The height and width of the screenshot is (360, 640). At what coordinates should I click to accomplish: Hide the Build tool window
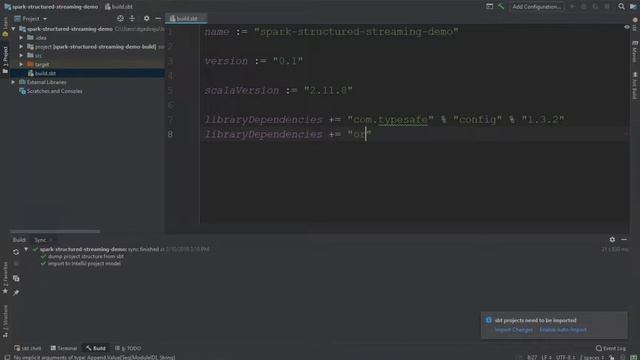pyautogui.click(x=624, y=240)
